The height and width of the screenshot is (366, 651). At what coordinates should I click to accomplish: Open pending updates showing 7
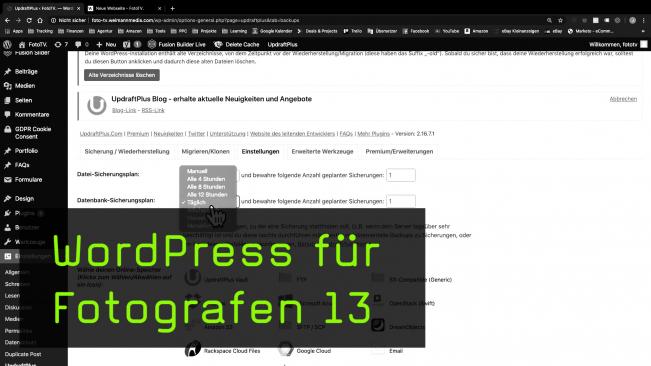click(x=61, y=44)
